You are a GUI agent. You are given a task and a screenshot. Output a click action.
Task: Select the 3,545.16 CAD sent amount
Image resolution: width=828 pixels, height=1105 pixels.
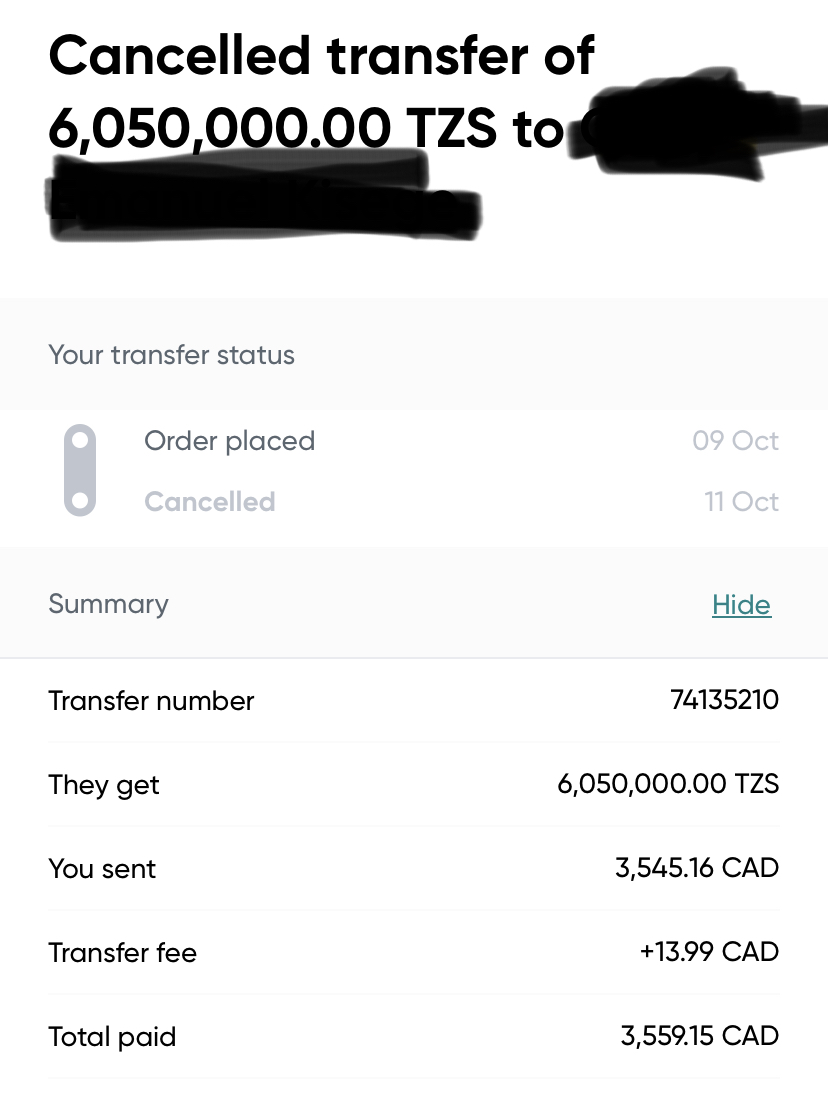696,868
